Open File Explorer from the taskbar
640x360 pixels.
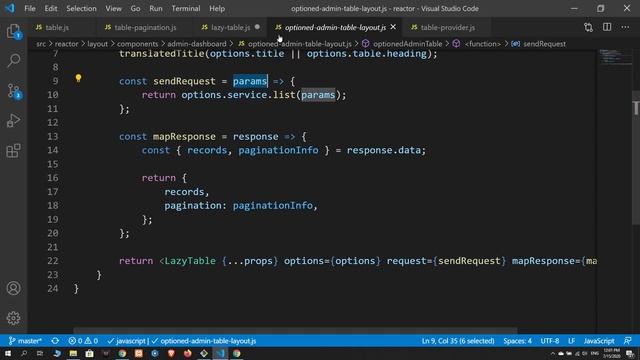(73, 353)
